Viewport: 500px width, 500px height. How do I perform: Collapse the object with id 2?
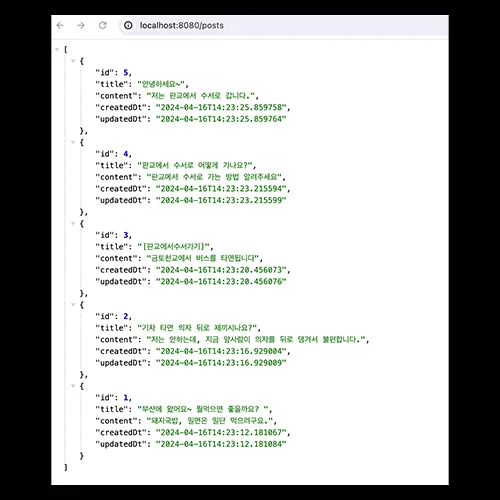point(73,305)
